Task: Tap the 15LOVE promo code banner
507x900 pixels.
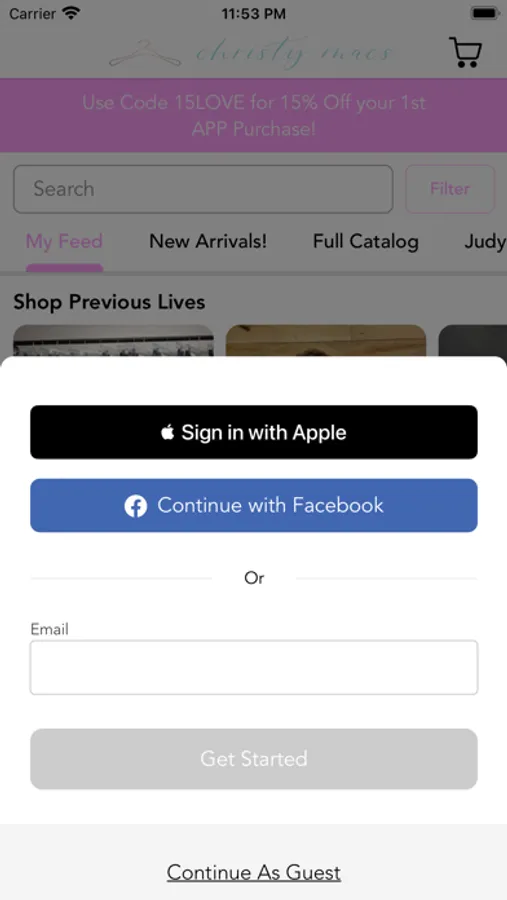Action: coord(253,115)
